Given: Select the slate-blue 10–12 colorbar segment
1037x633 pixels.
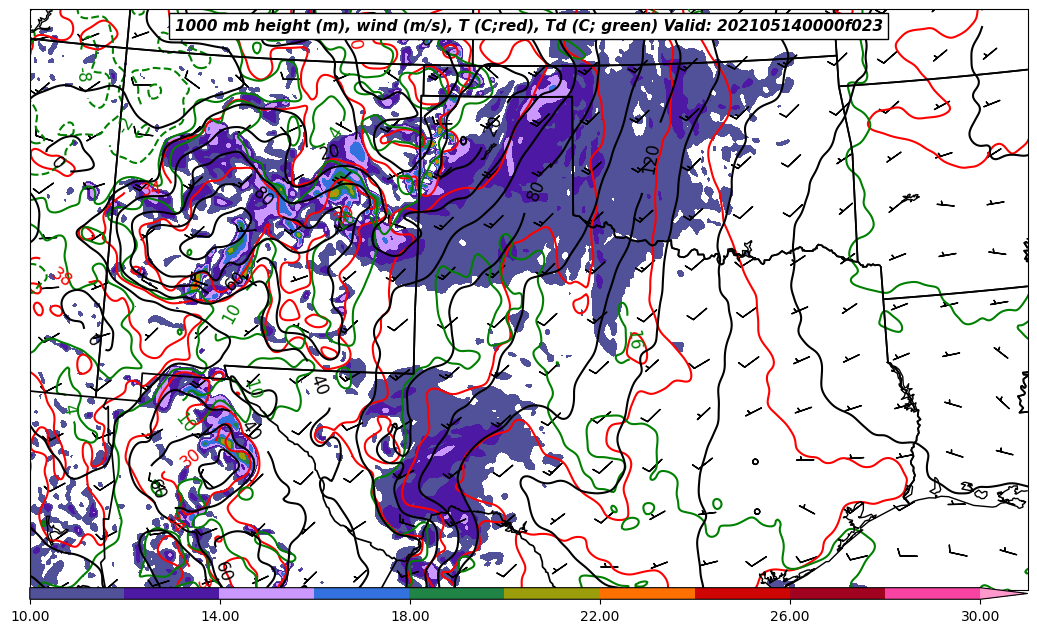Looking at the screenshot, I should click(x=77, y=593).
